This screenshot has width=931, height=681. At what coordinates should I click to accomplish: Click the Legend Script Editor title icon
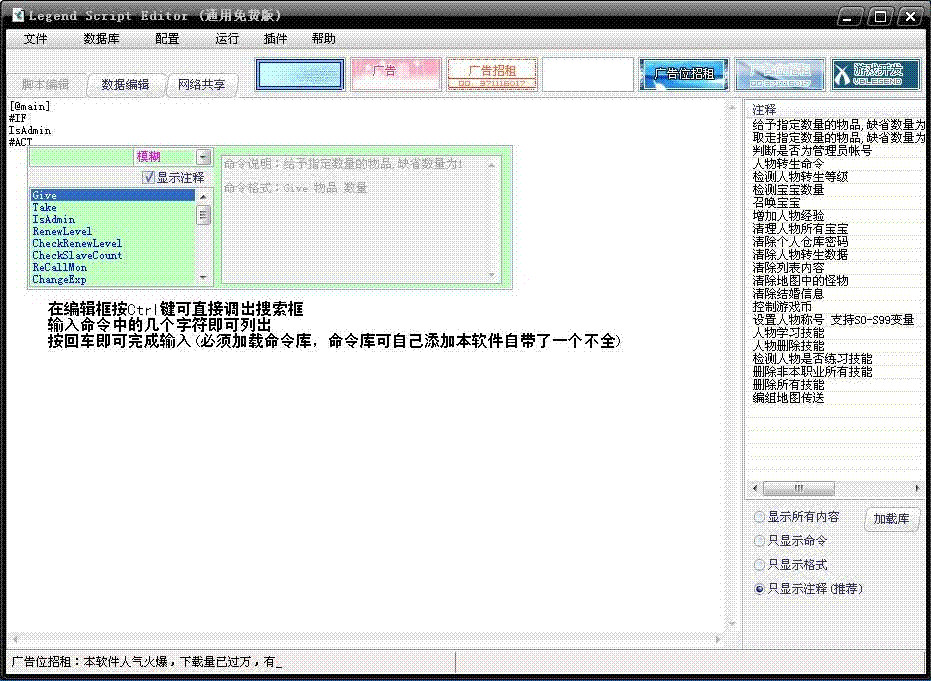17,16
